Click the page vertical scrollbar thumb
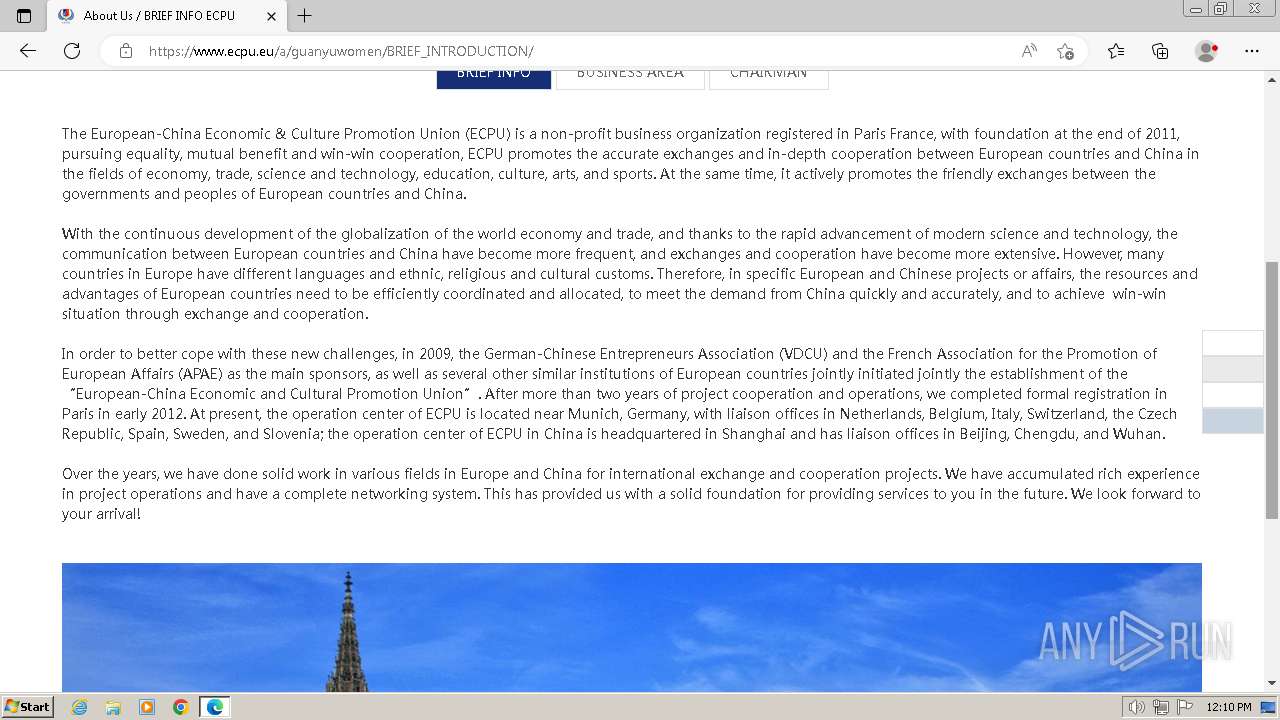1280x720 pixels. 1272,390
